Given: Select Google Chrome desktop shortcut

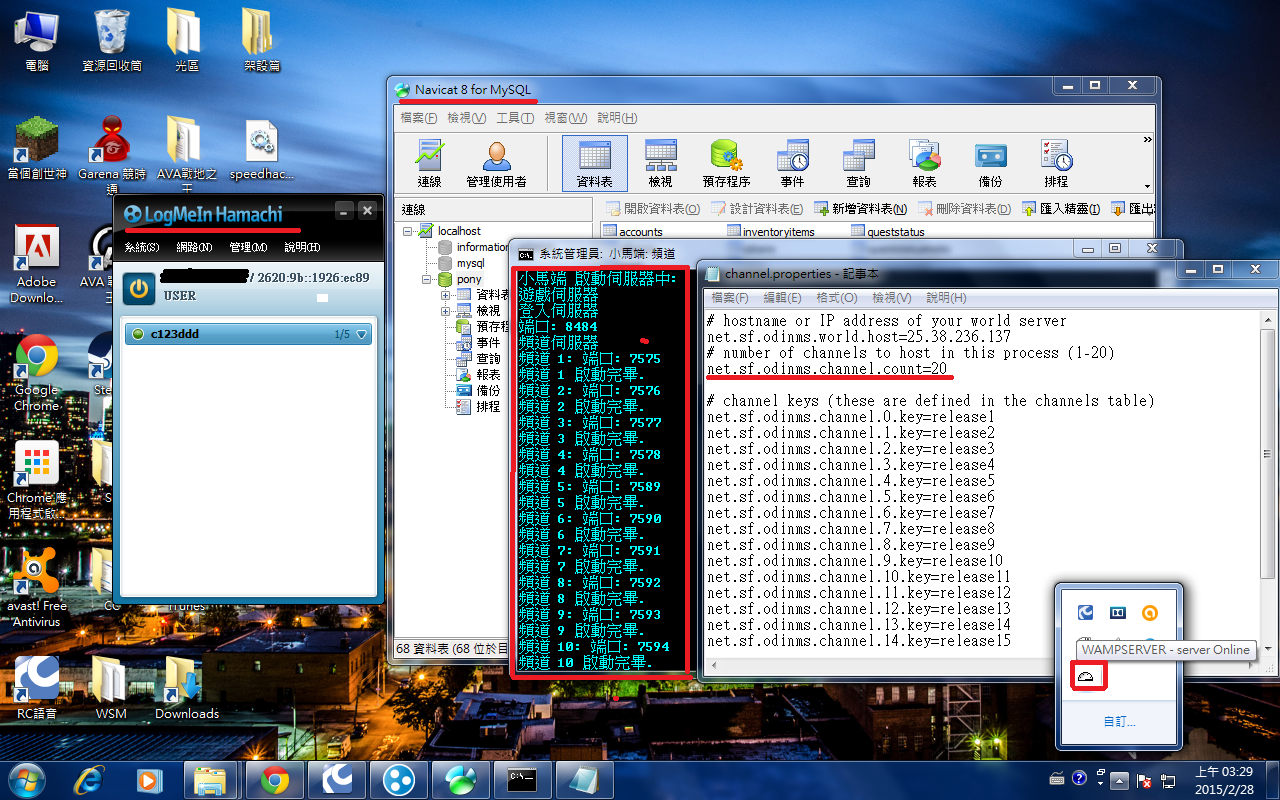Looking at the screenshot, I should 37,373.
